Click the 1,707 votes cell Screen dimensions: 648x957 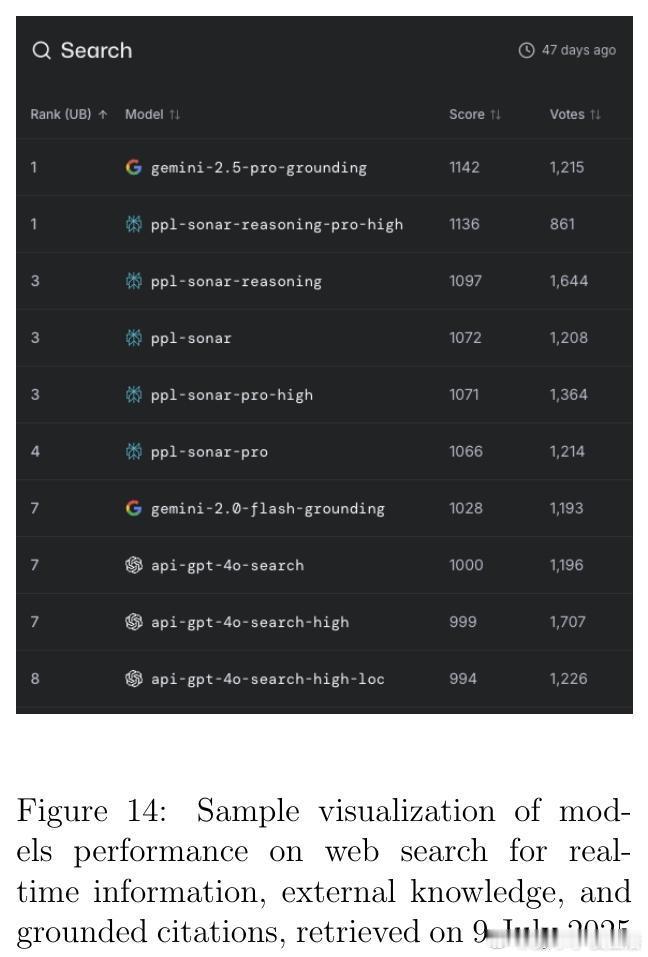(x=567, y=622)
